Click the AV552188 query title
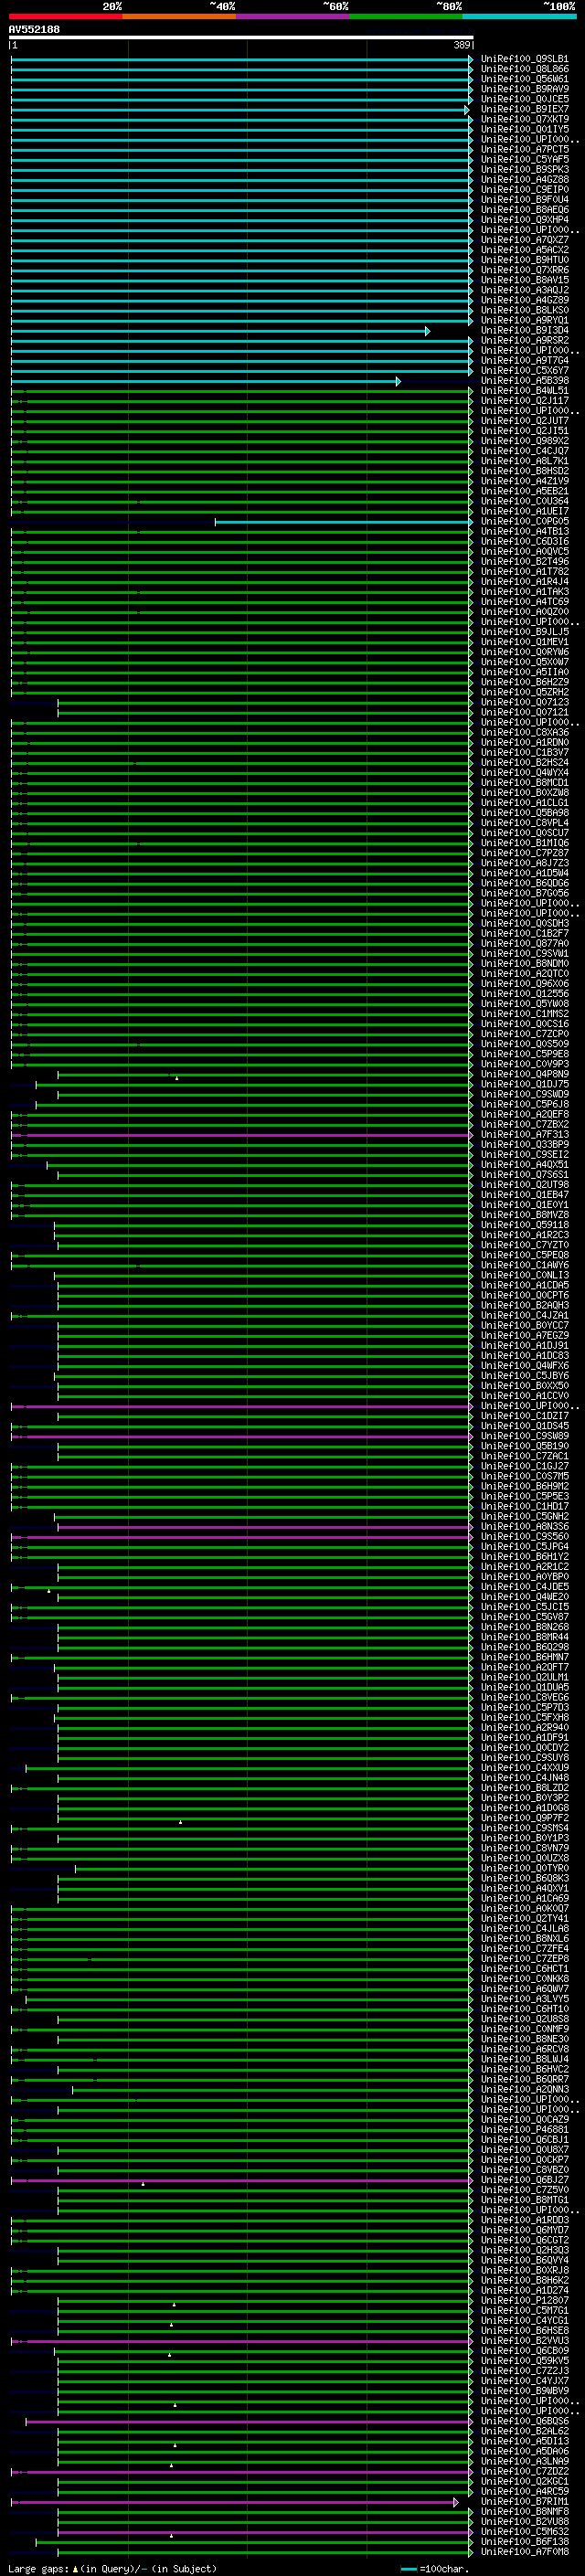585x2576 pixels. click(34, 30)
